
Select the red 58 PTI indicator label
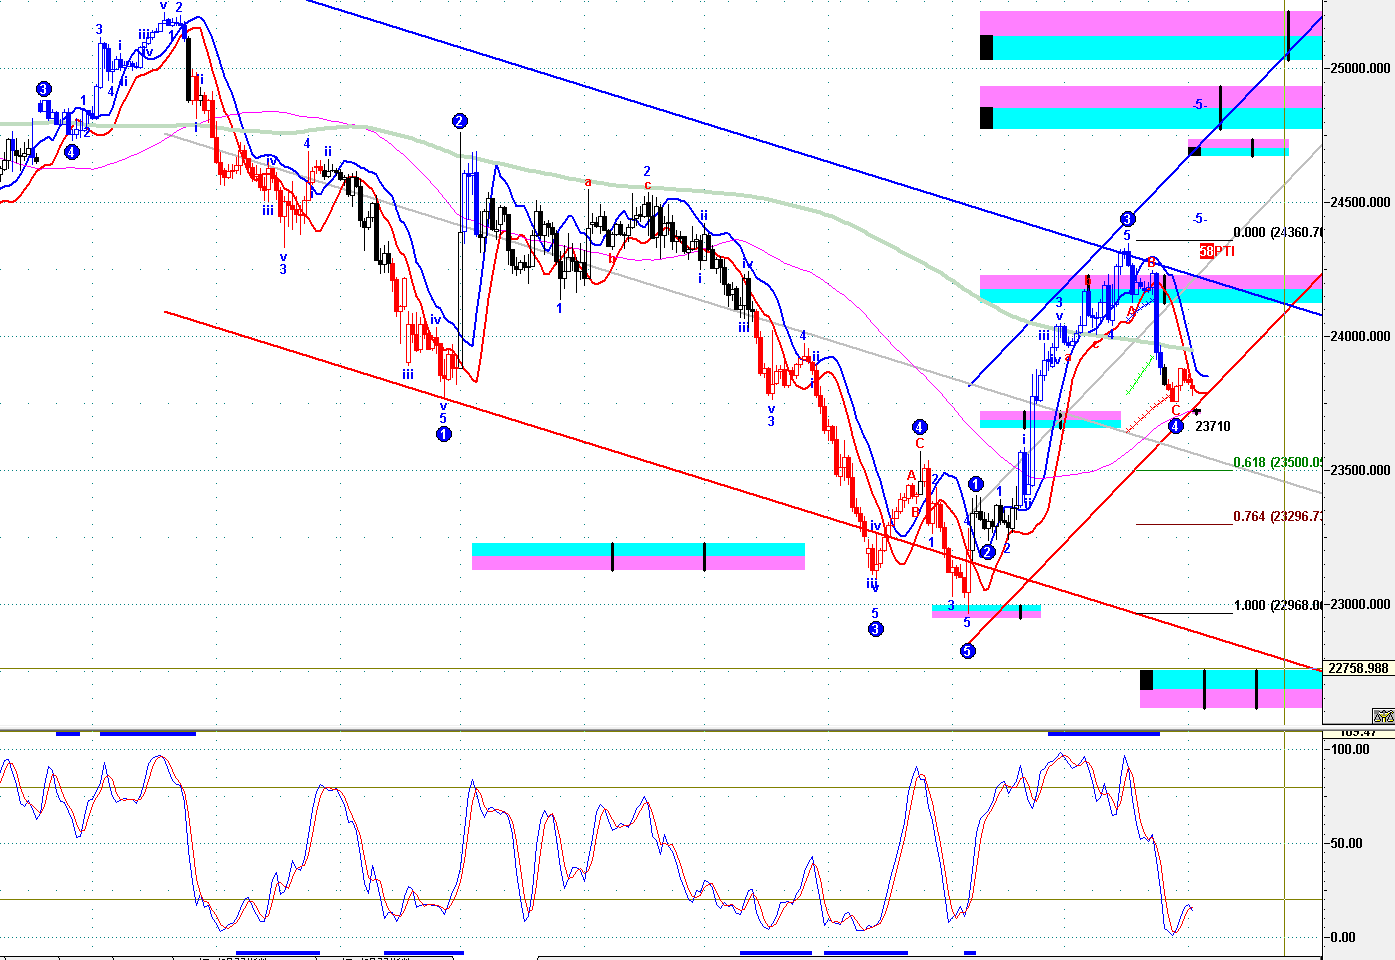1217,251
